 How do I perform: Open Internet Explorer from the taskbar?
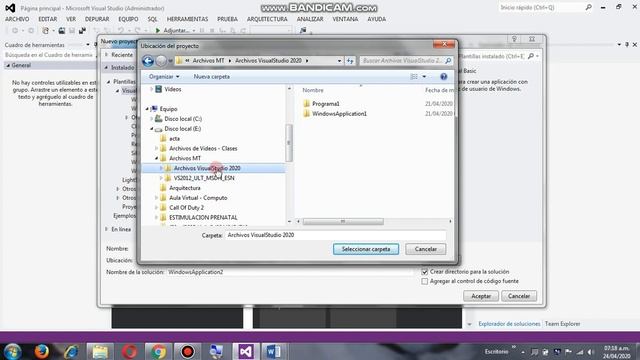point(71,351)
